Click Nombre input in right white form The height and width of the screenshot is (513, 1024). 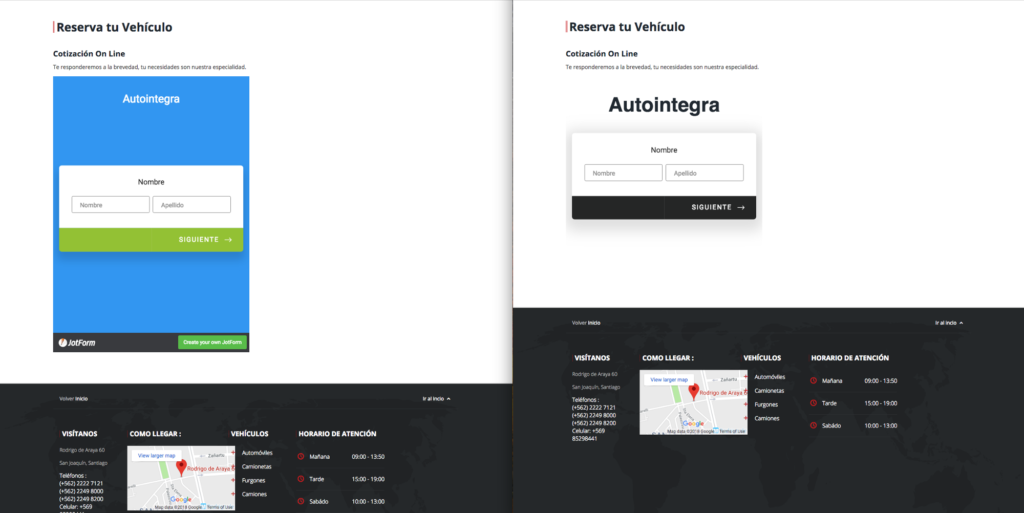click(x=623, y=173)
